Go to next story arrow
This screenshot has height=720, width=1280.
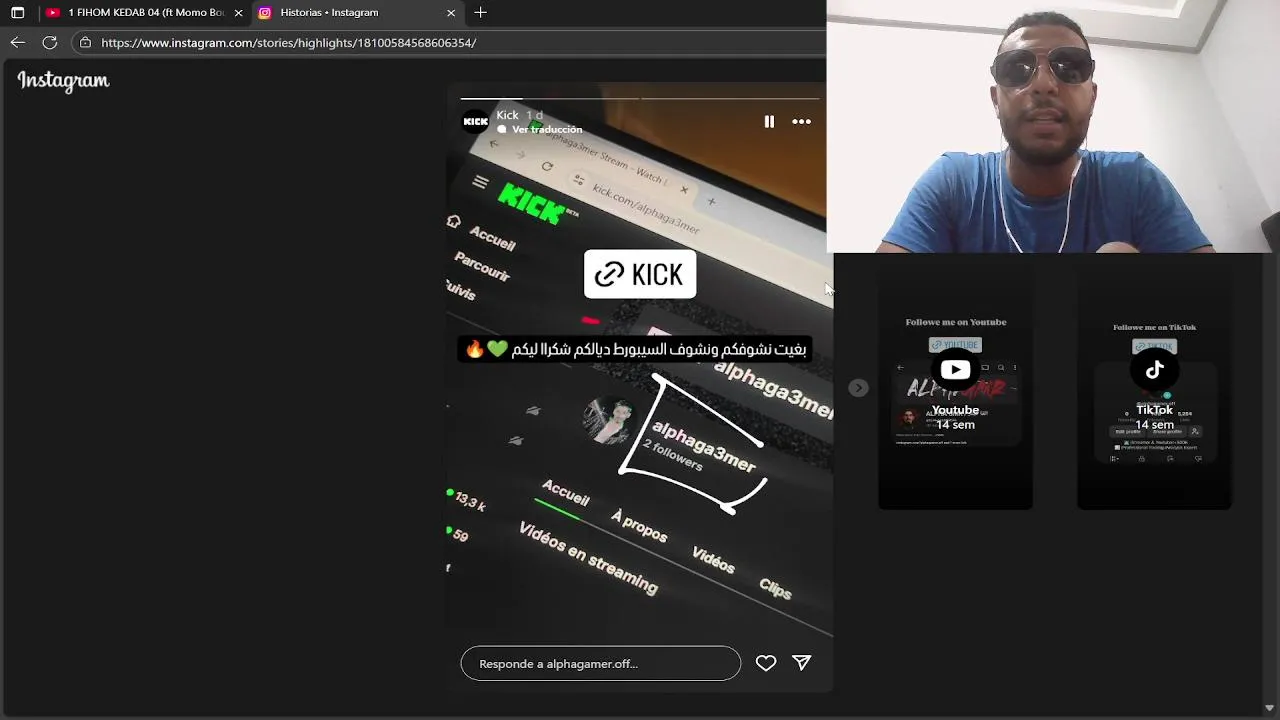coord(858,388)
